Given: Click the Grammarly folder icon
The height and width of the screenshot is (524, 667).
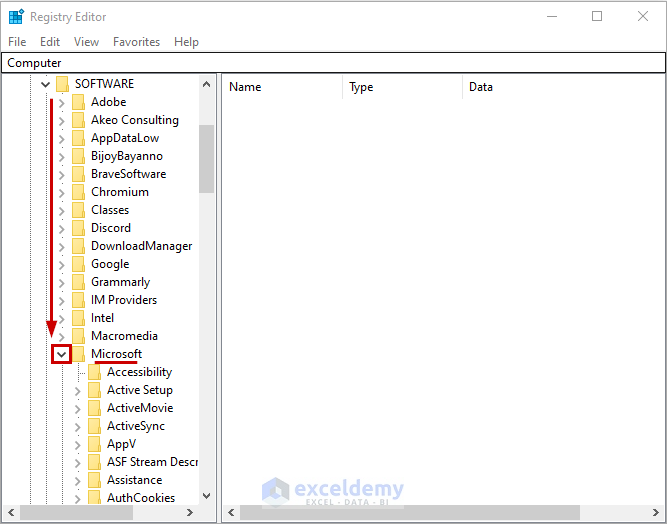Looking at the screenshot, I should [x=78, y=282].
